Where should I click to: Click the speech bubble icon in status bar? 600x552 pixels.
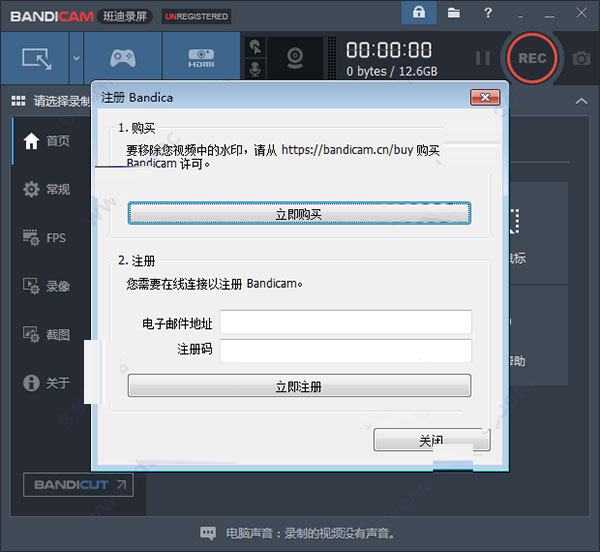pyautogui.click(x=208, y=533)
